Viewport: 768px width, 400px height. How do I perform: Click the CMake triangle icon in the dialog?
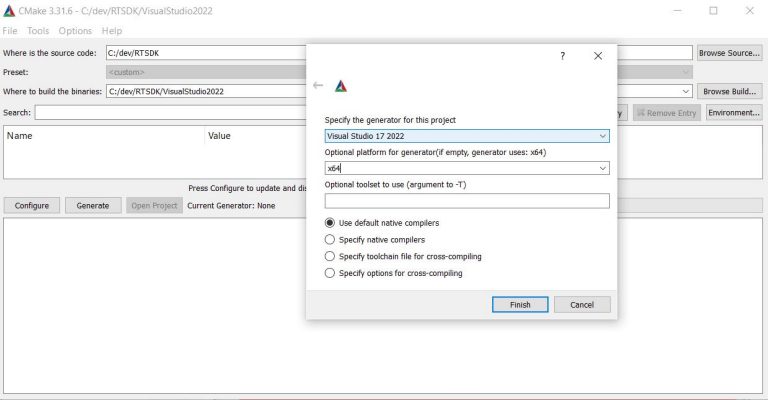pos(341,86)
